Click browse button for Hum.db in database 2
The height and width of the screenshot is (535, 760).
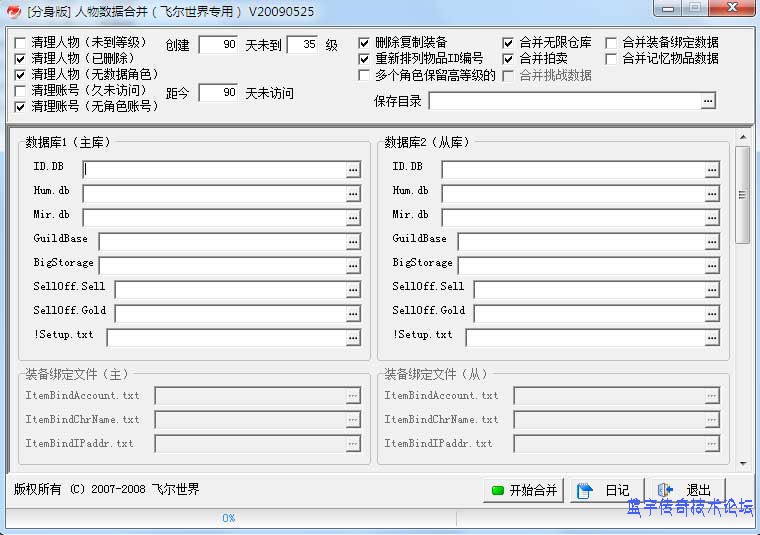[712, 194]
